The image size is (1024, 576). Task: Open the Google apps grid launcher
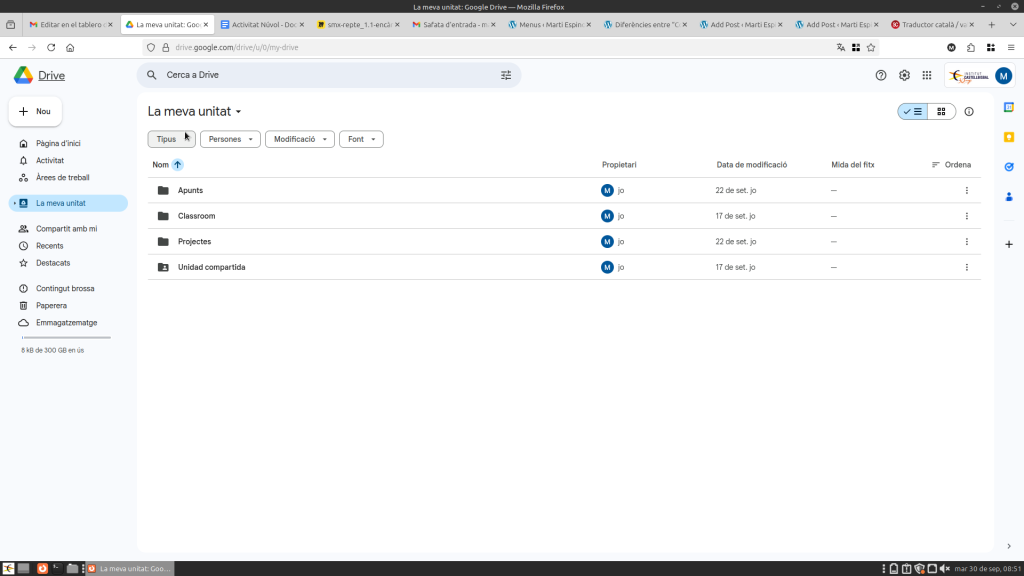pyautogui.click(x=927, y=75)
